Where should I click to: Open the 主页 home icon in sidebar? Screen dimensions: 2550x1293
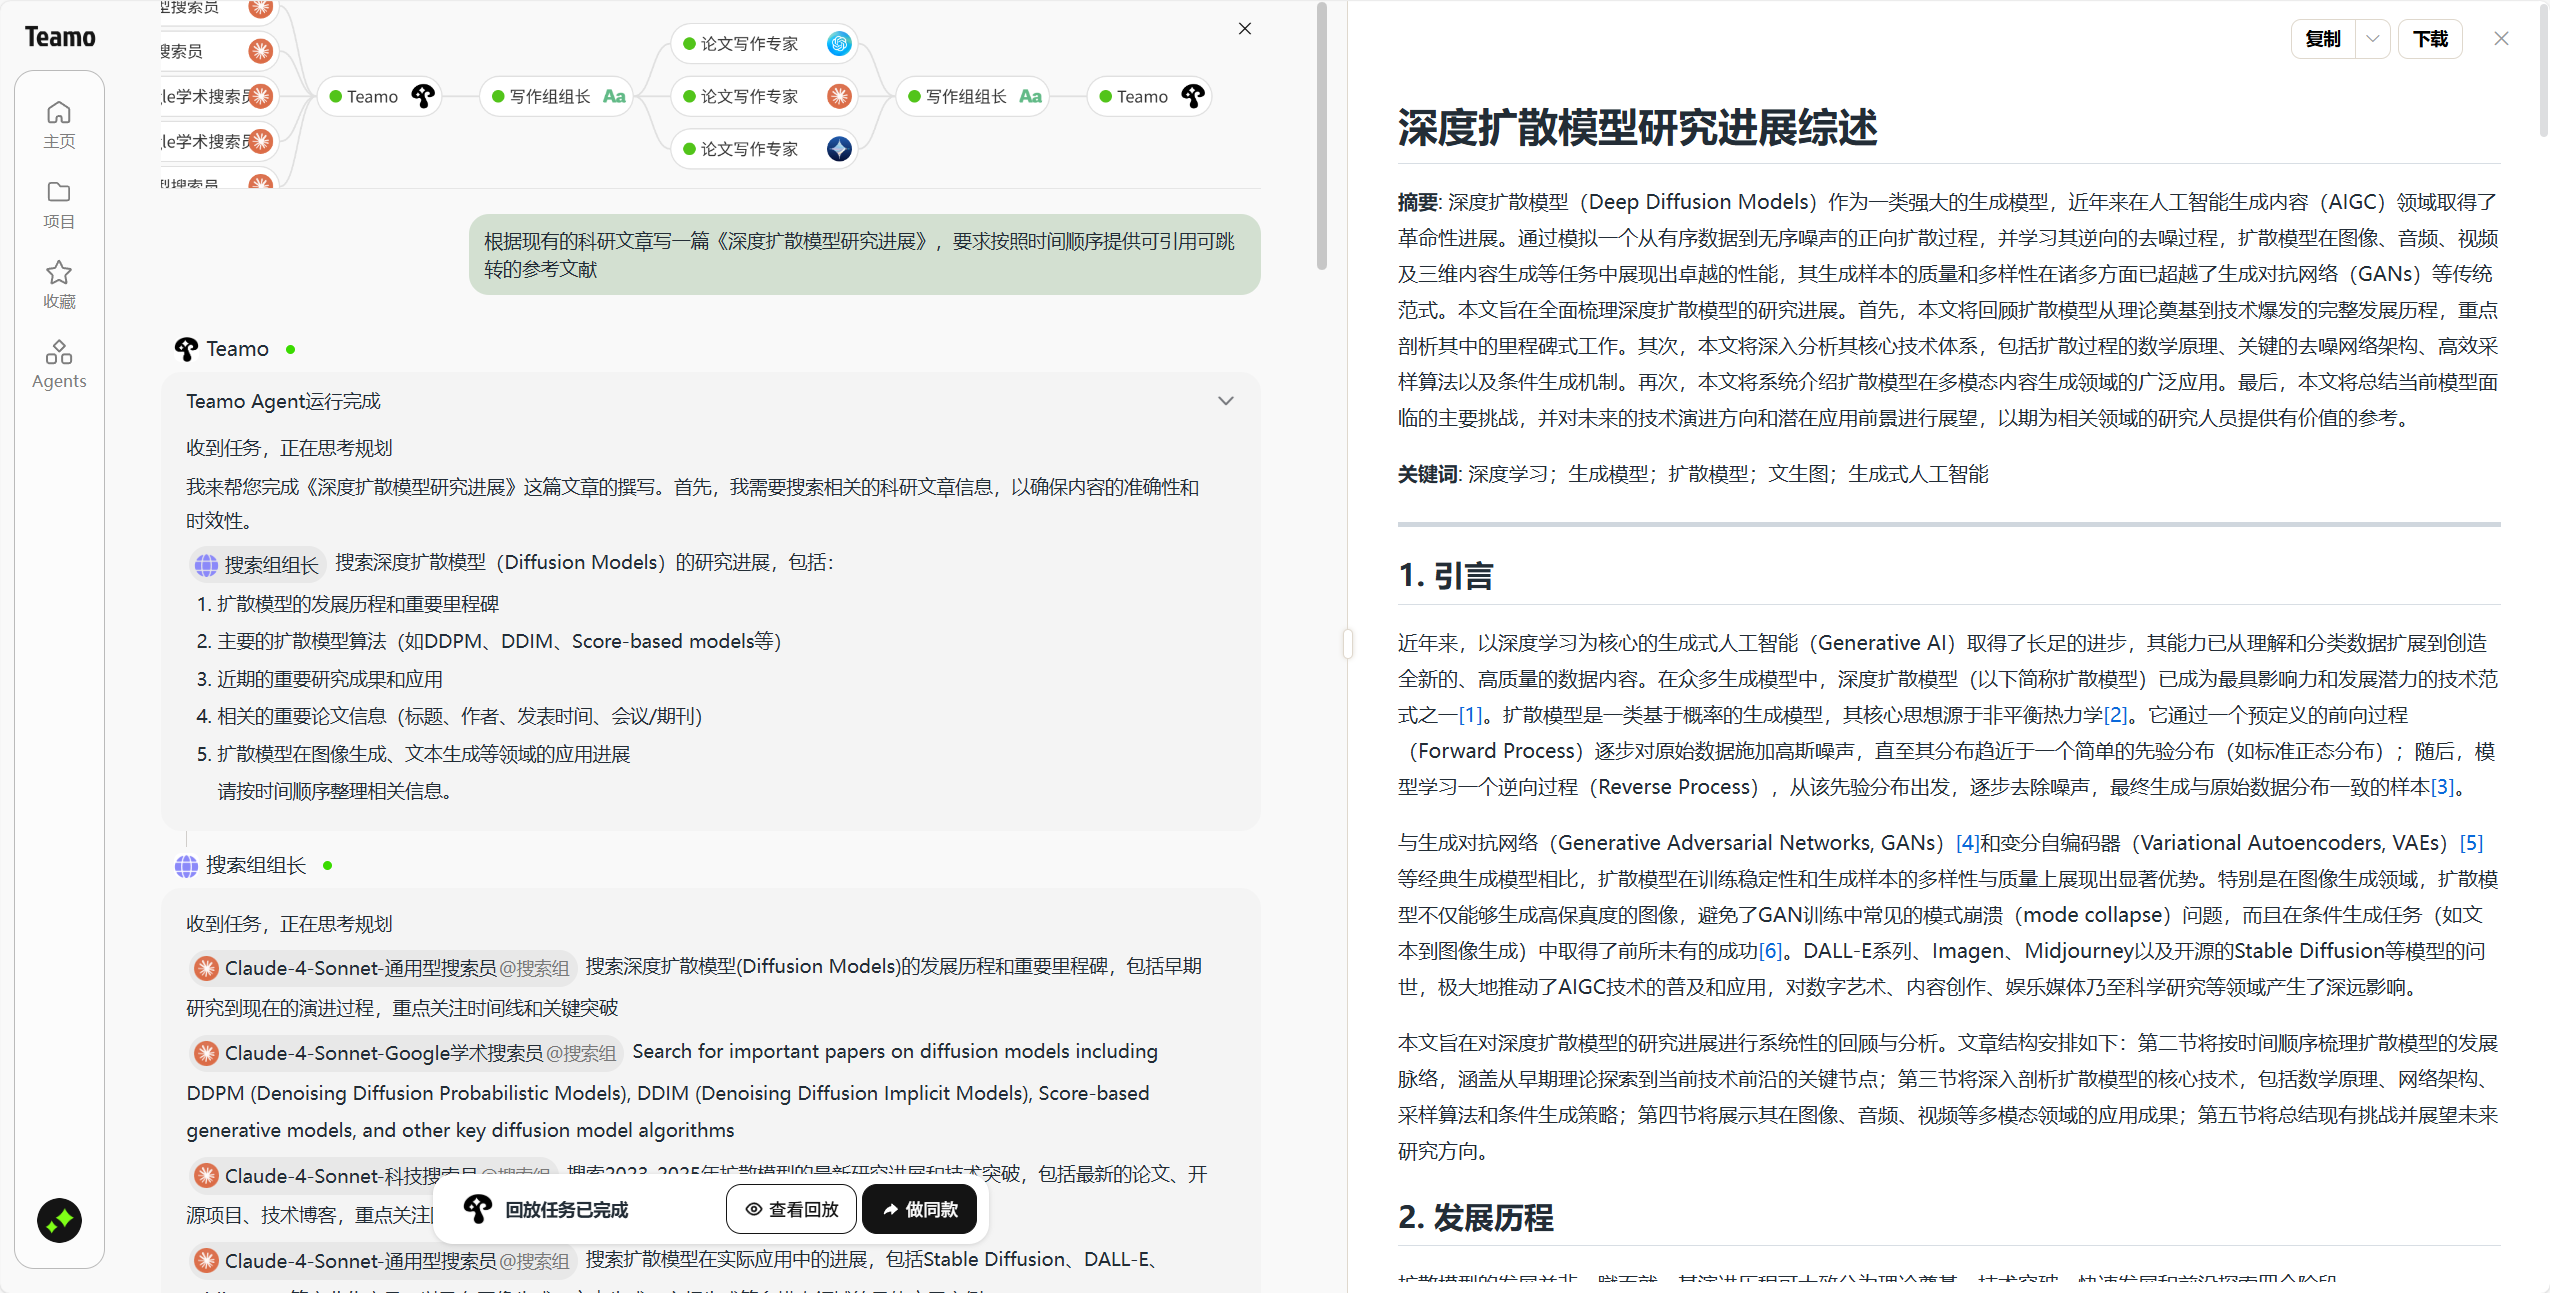59,125
